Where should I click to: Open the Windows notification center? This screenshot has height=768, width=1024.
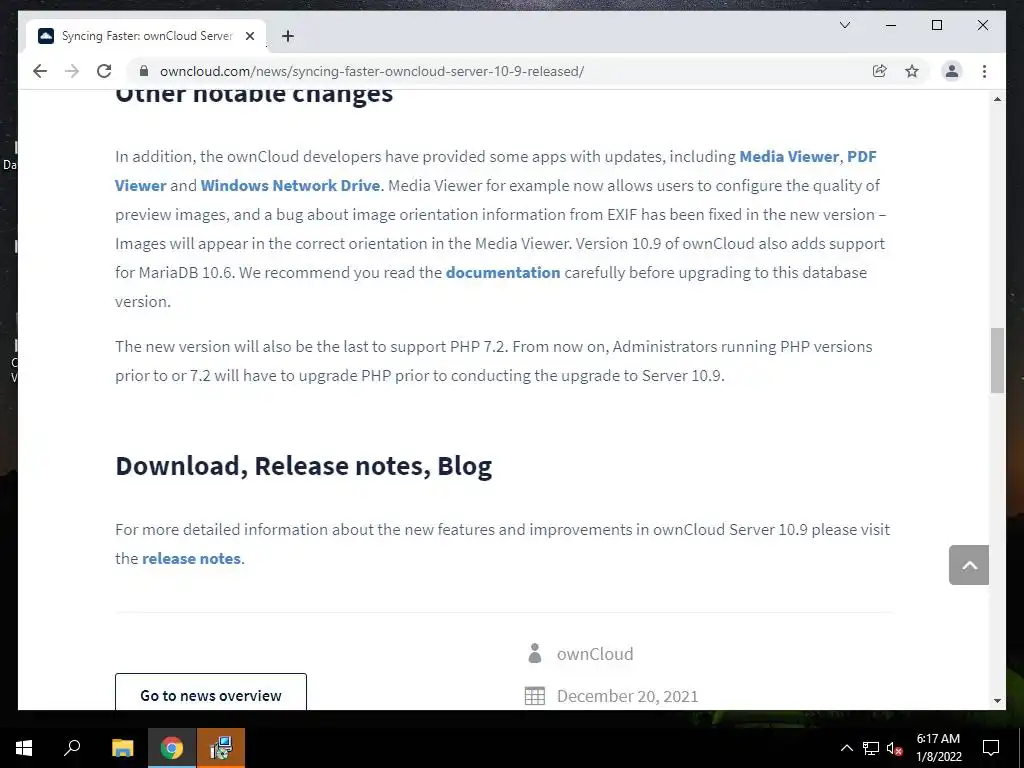(x=991, y=748)
